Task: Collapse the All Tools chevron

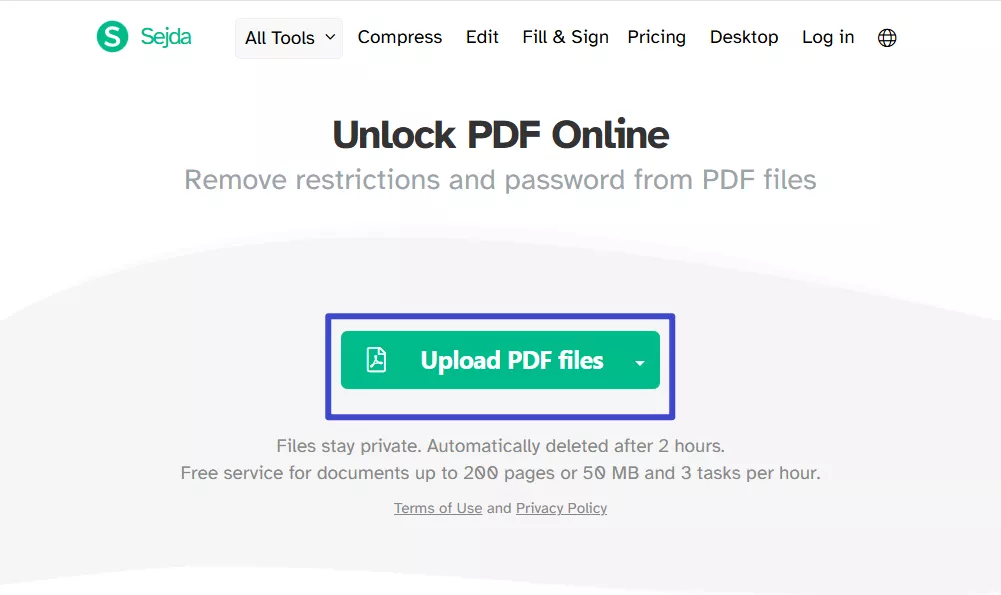Action: (330, 37)
